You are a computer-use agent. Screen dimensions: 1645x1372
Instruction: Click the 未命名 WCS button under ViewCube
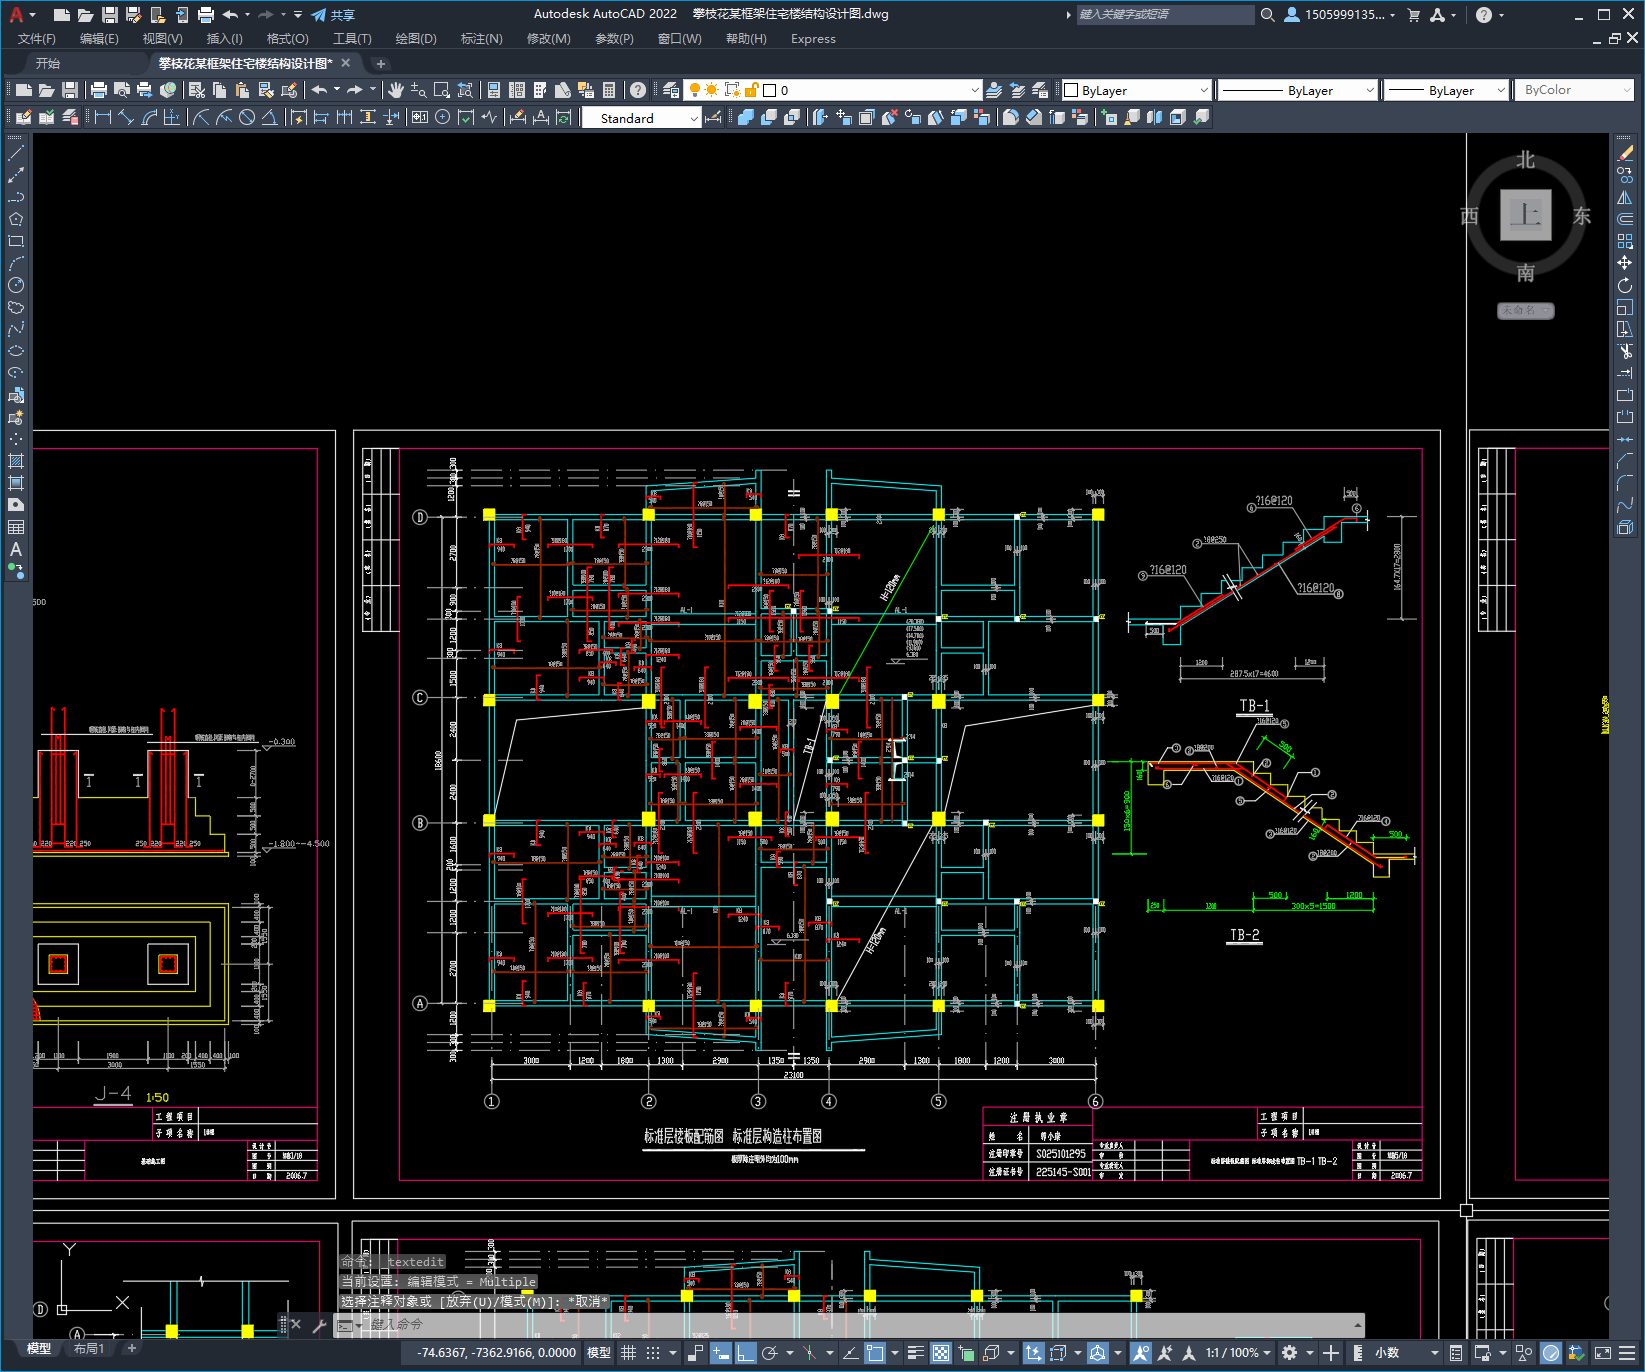click(x=1525, y=310)
